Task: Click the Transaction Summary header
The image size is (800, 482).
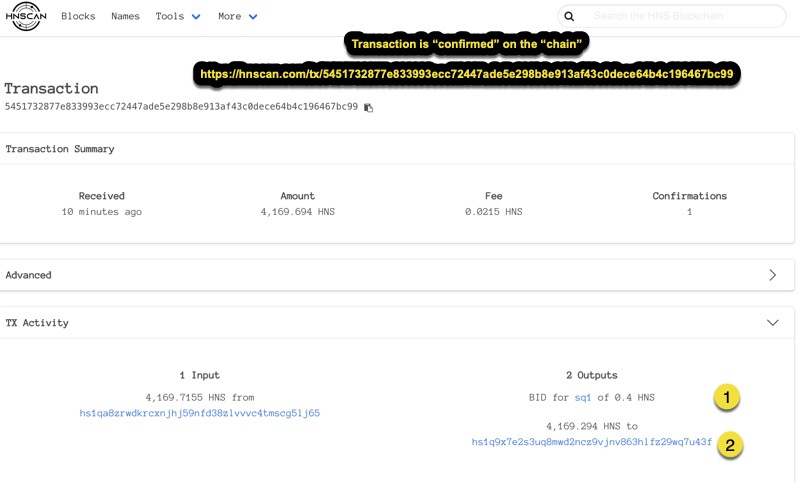Action: click(60, 149)
